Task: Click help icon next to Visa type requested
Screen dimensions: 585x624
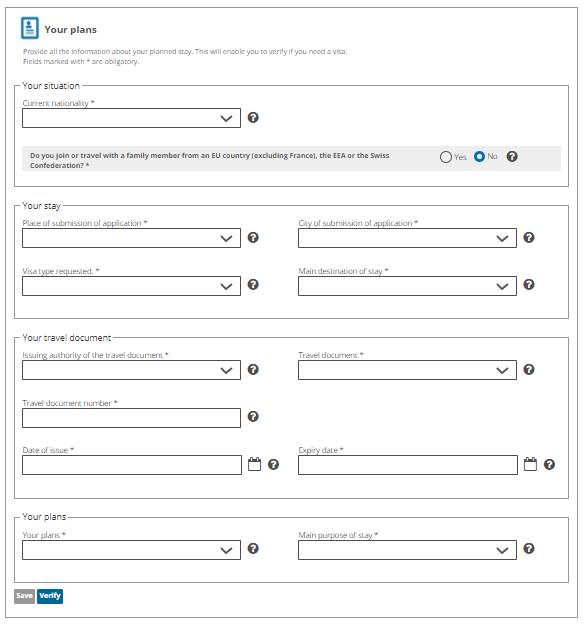Action: (253, 285)
